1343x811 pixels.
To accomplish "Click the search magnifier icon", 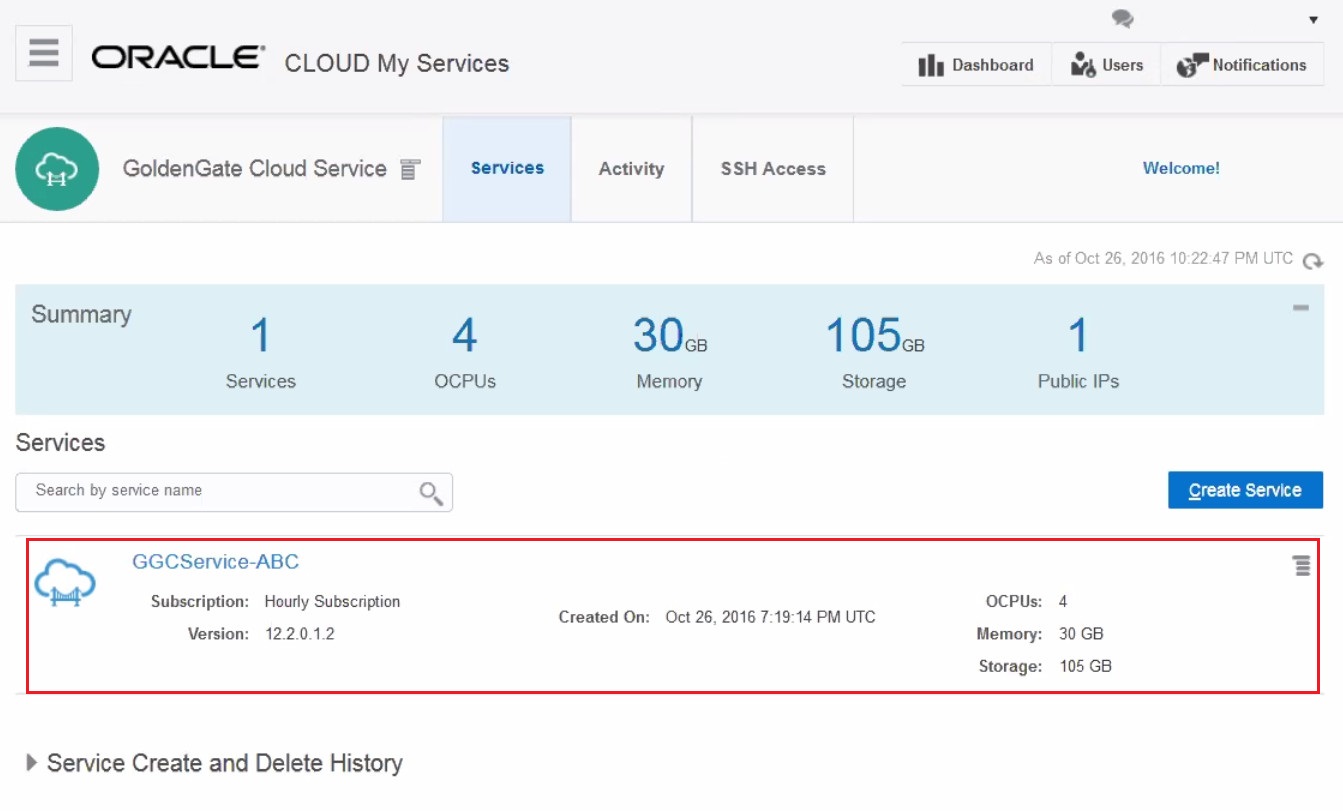I will [x=431, y=493].
